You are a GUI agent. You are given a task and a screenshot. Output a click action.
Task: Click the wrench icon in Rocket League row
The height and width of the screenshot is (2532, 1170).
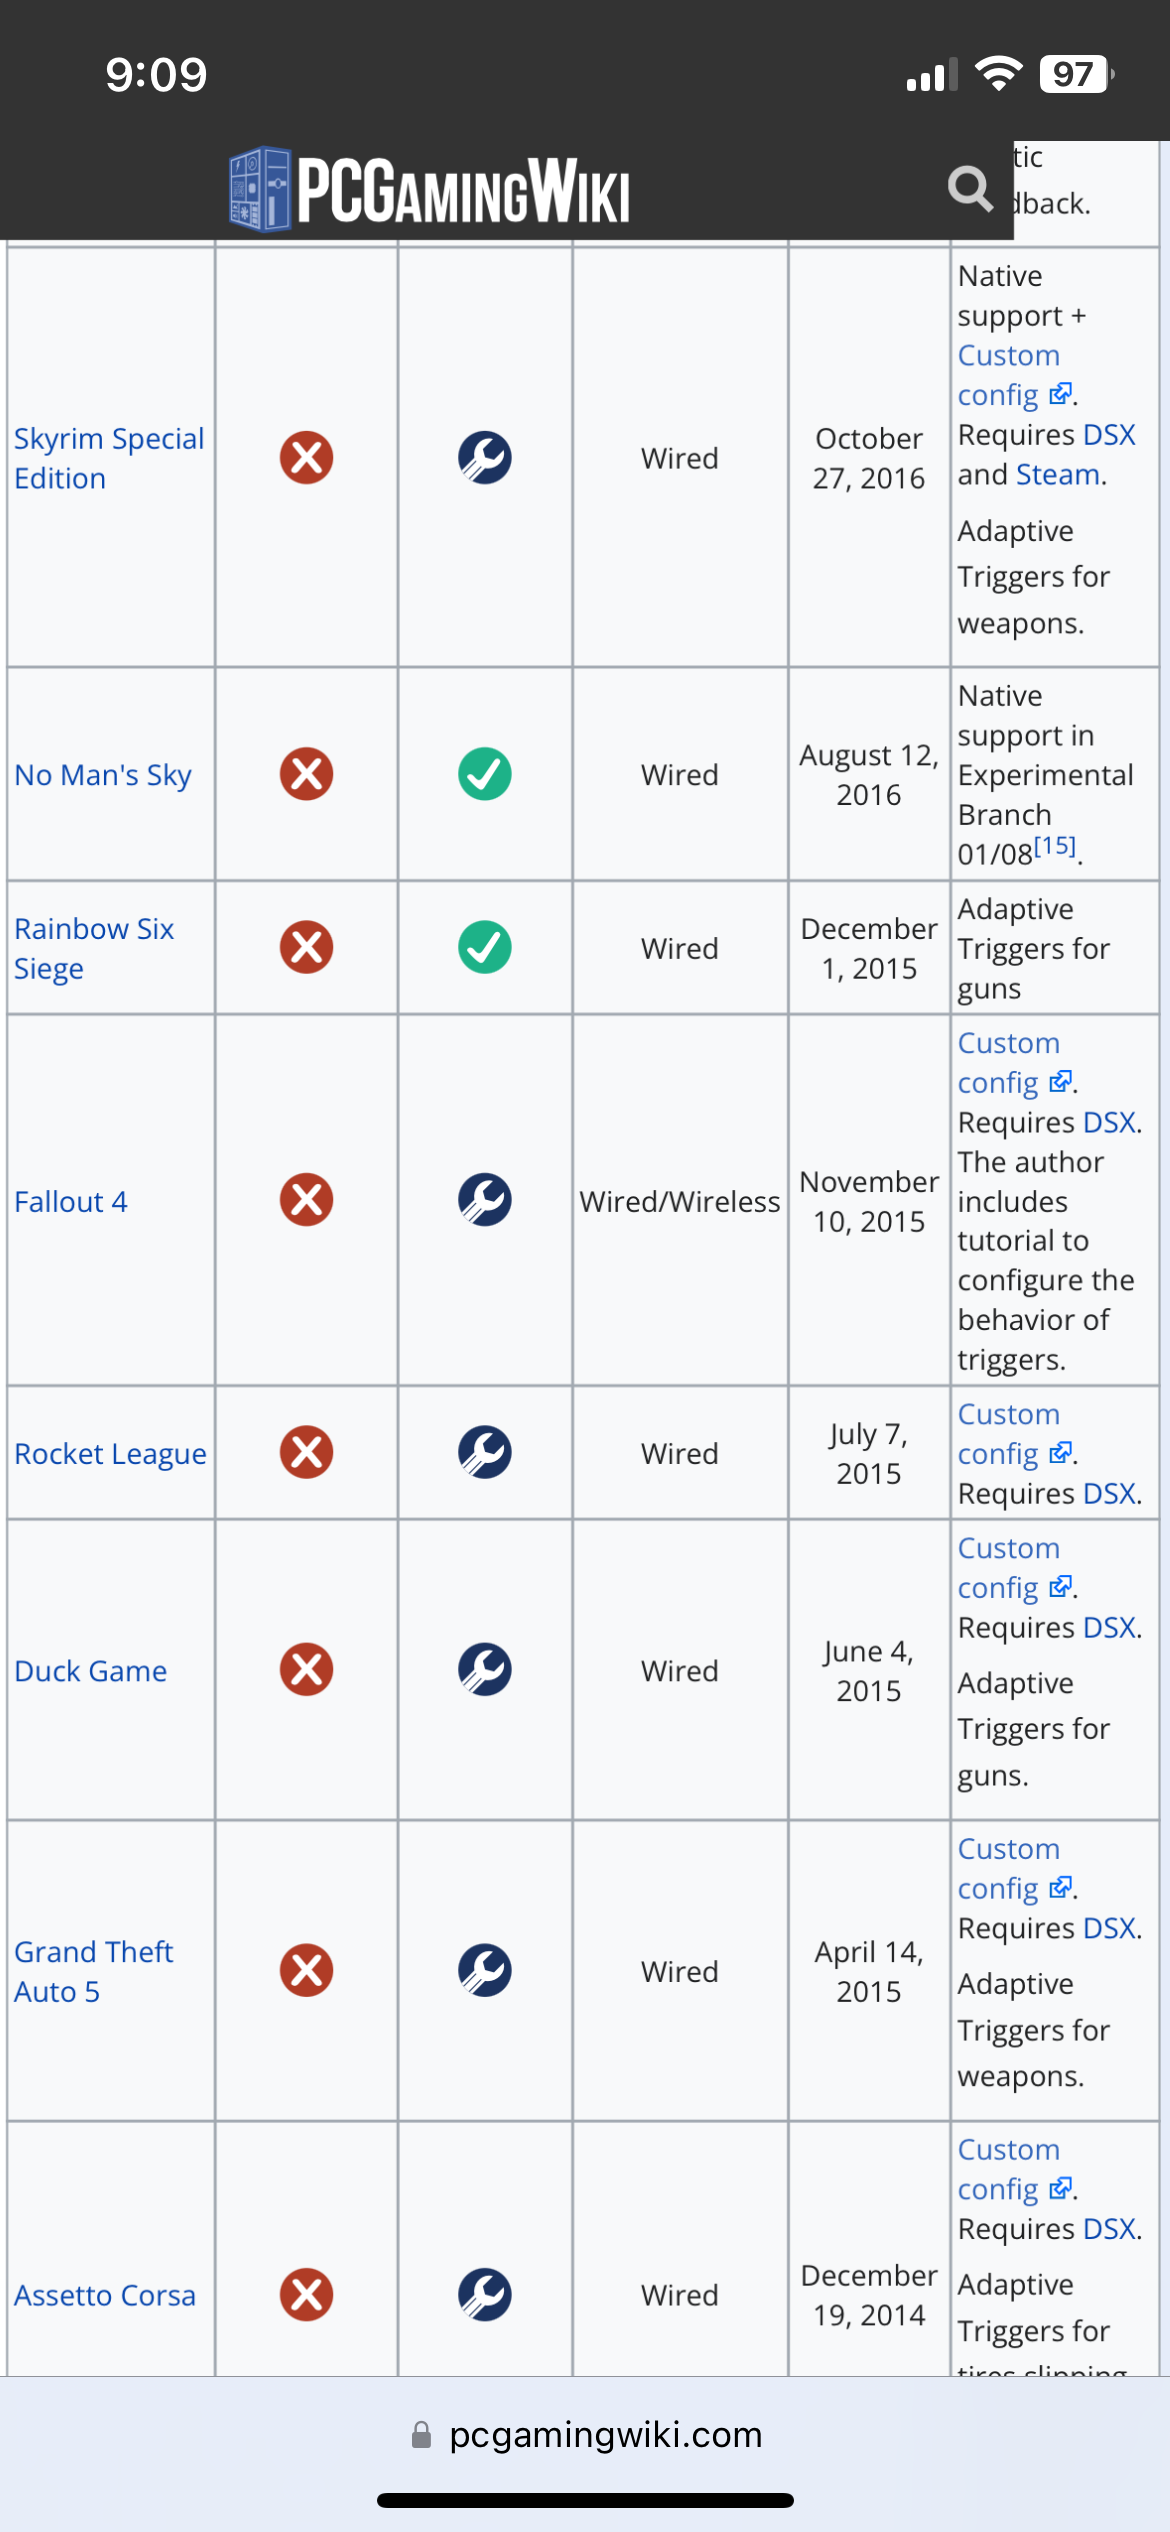pyautogui.click(x=485, y=1452)
